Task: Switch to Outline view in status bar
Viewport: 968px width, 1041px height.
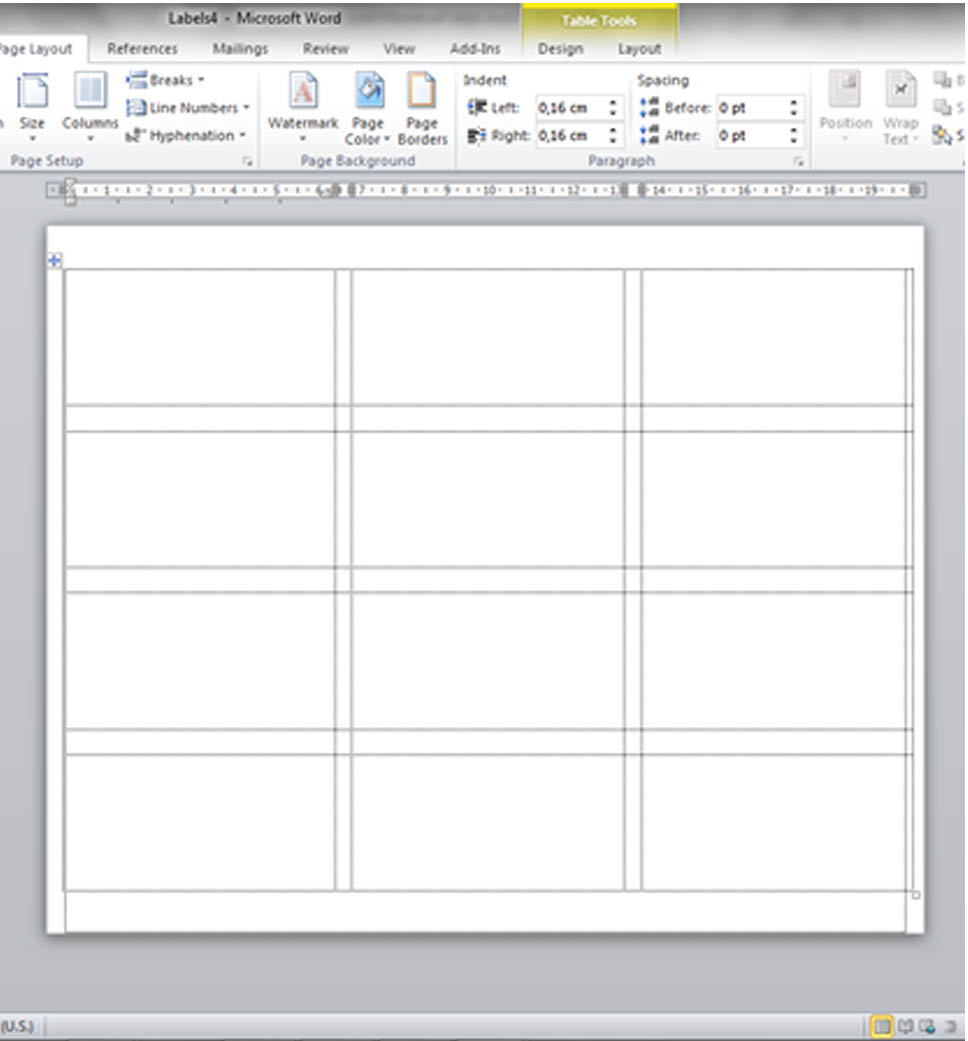Action: [x=949, y=1026]
